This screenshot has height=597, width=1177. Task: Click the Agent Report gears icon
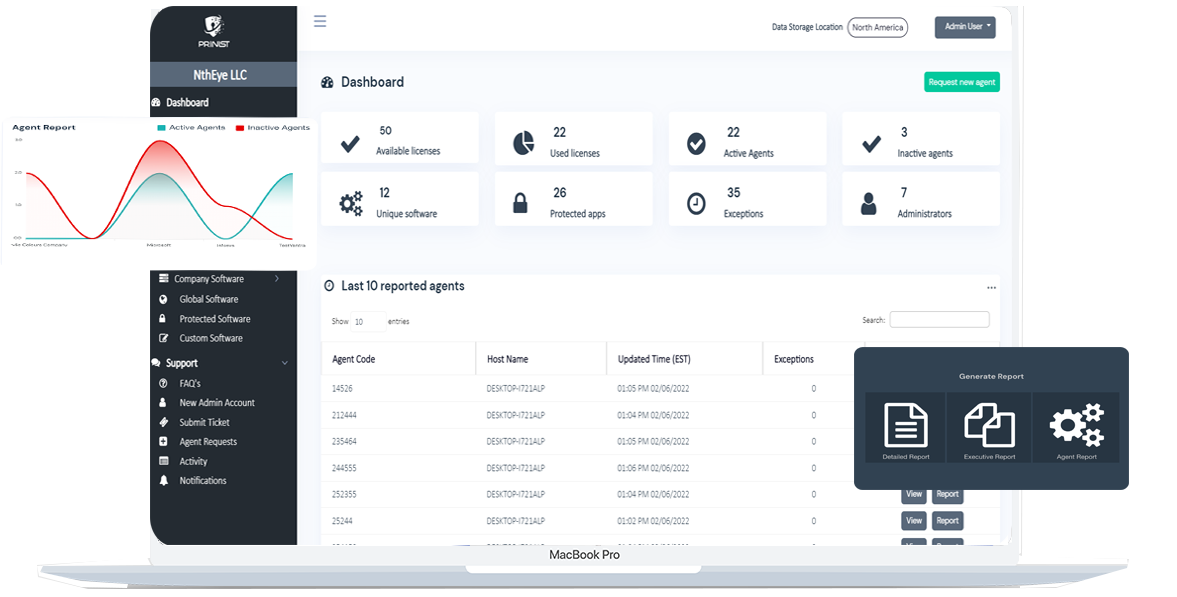[x=1076, y=425]
